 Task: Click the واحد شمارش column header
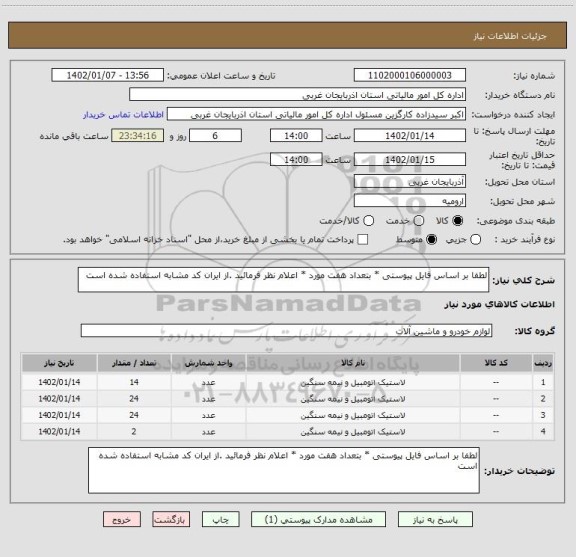pyautogui.click(x=208, y=363)
